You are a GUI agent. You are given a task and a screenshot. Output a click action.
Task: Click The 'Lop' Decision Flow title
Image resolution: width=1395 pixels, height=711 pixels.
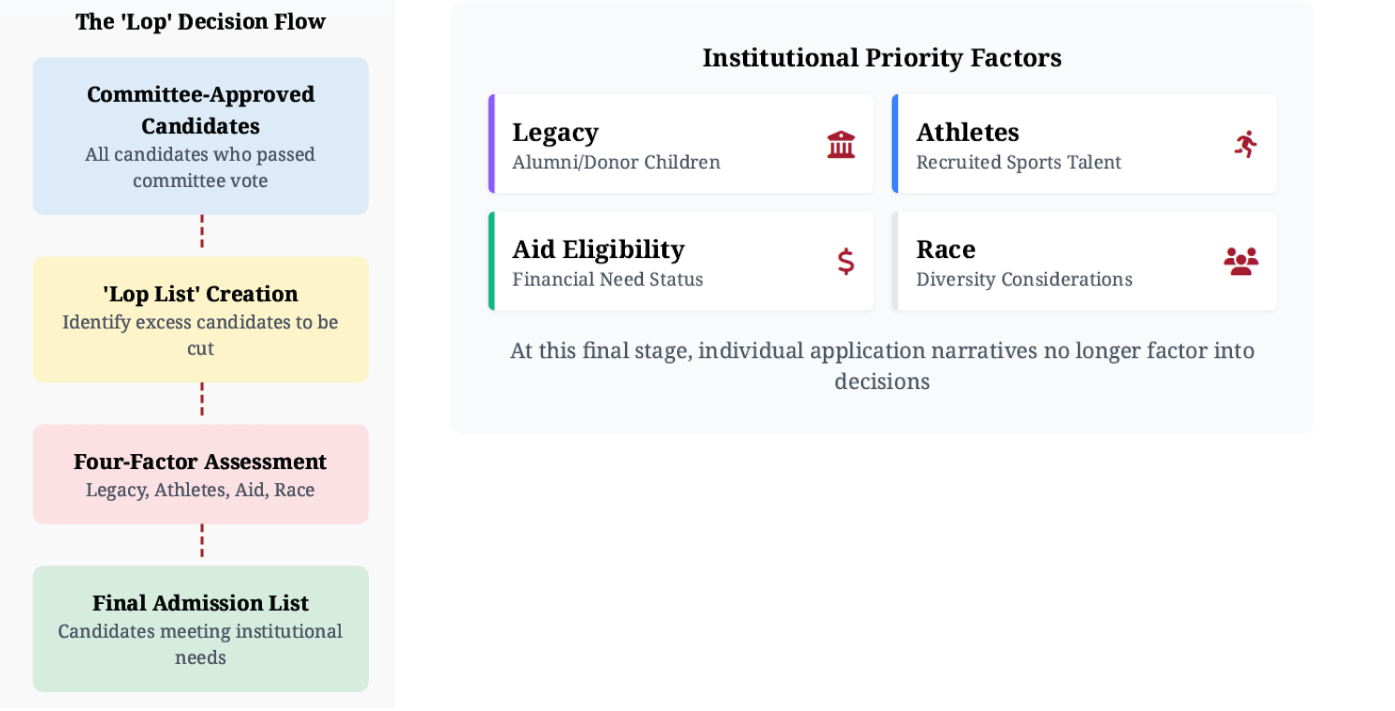[x=201, y=22]
